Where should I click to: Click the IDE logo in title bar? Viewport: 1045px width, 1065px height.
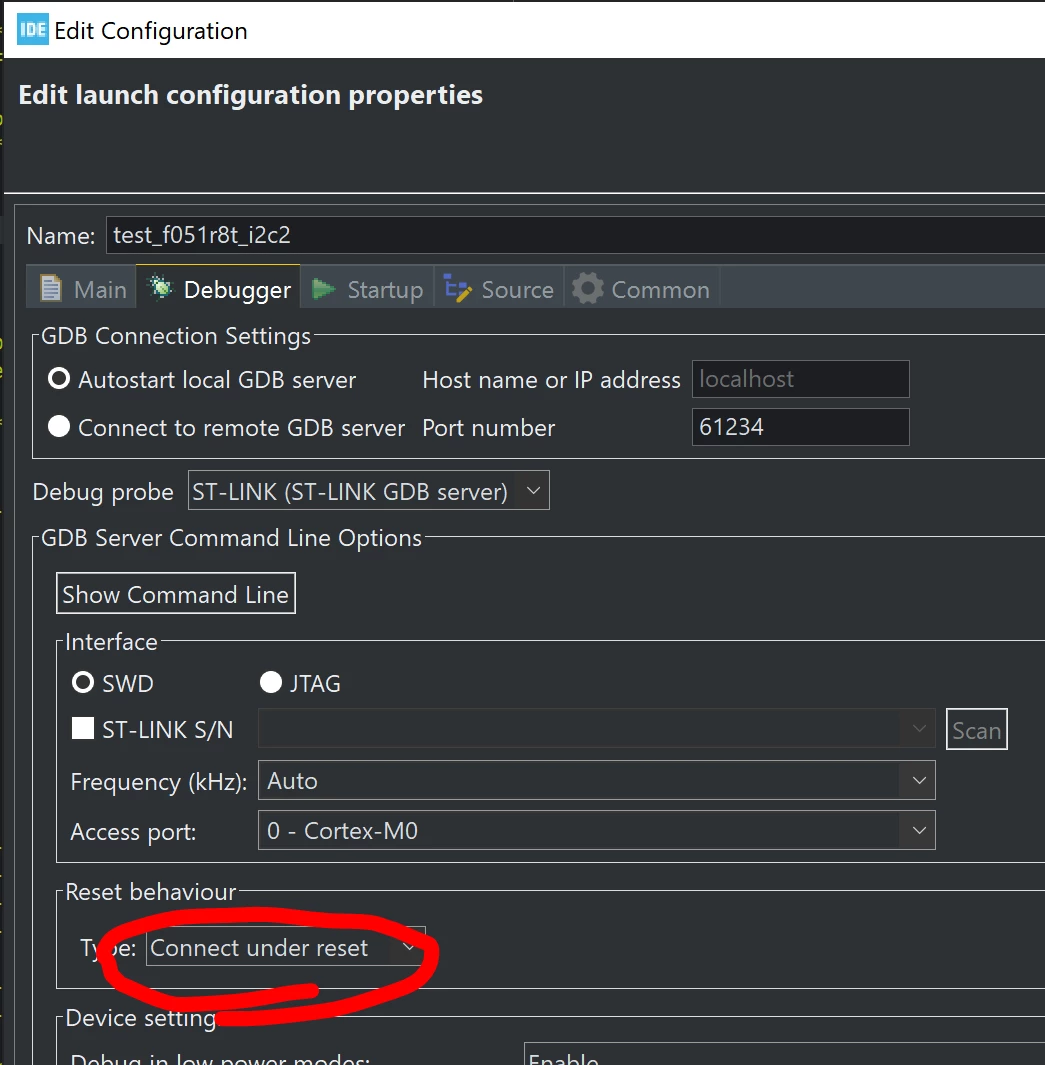coord(32,30)
